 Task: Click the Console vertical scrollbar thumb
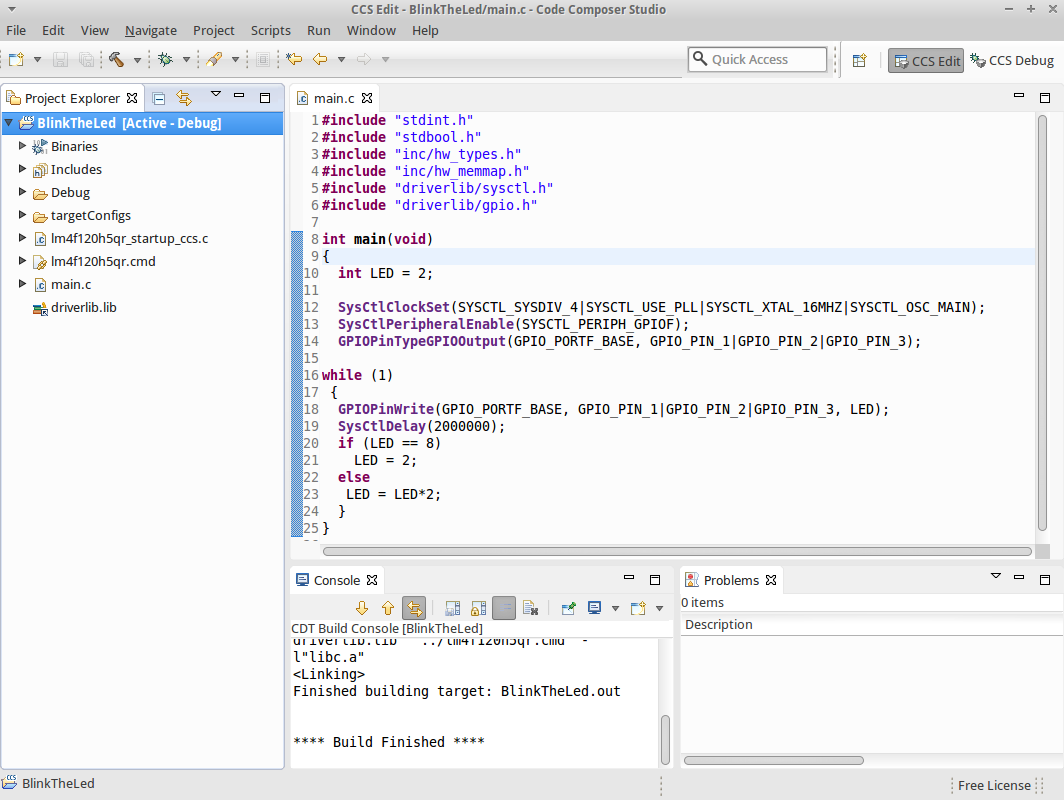pos(665,739)
